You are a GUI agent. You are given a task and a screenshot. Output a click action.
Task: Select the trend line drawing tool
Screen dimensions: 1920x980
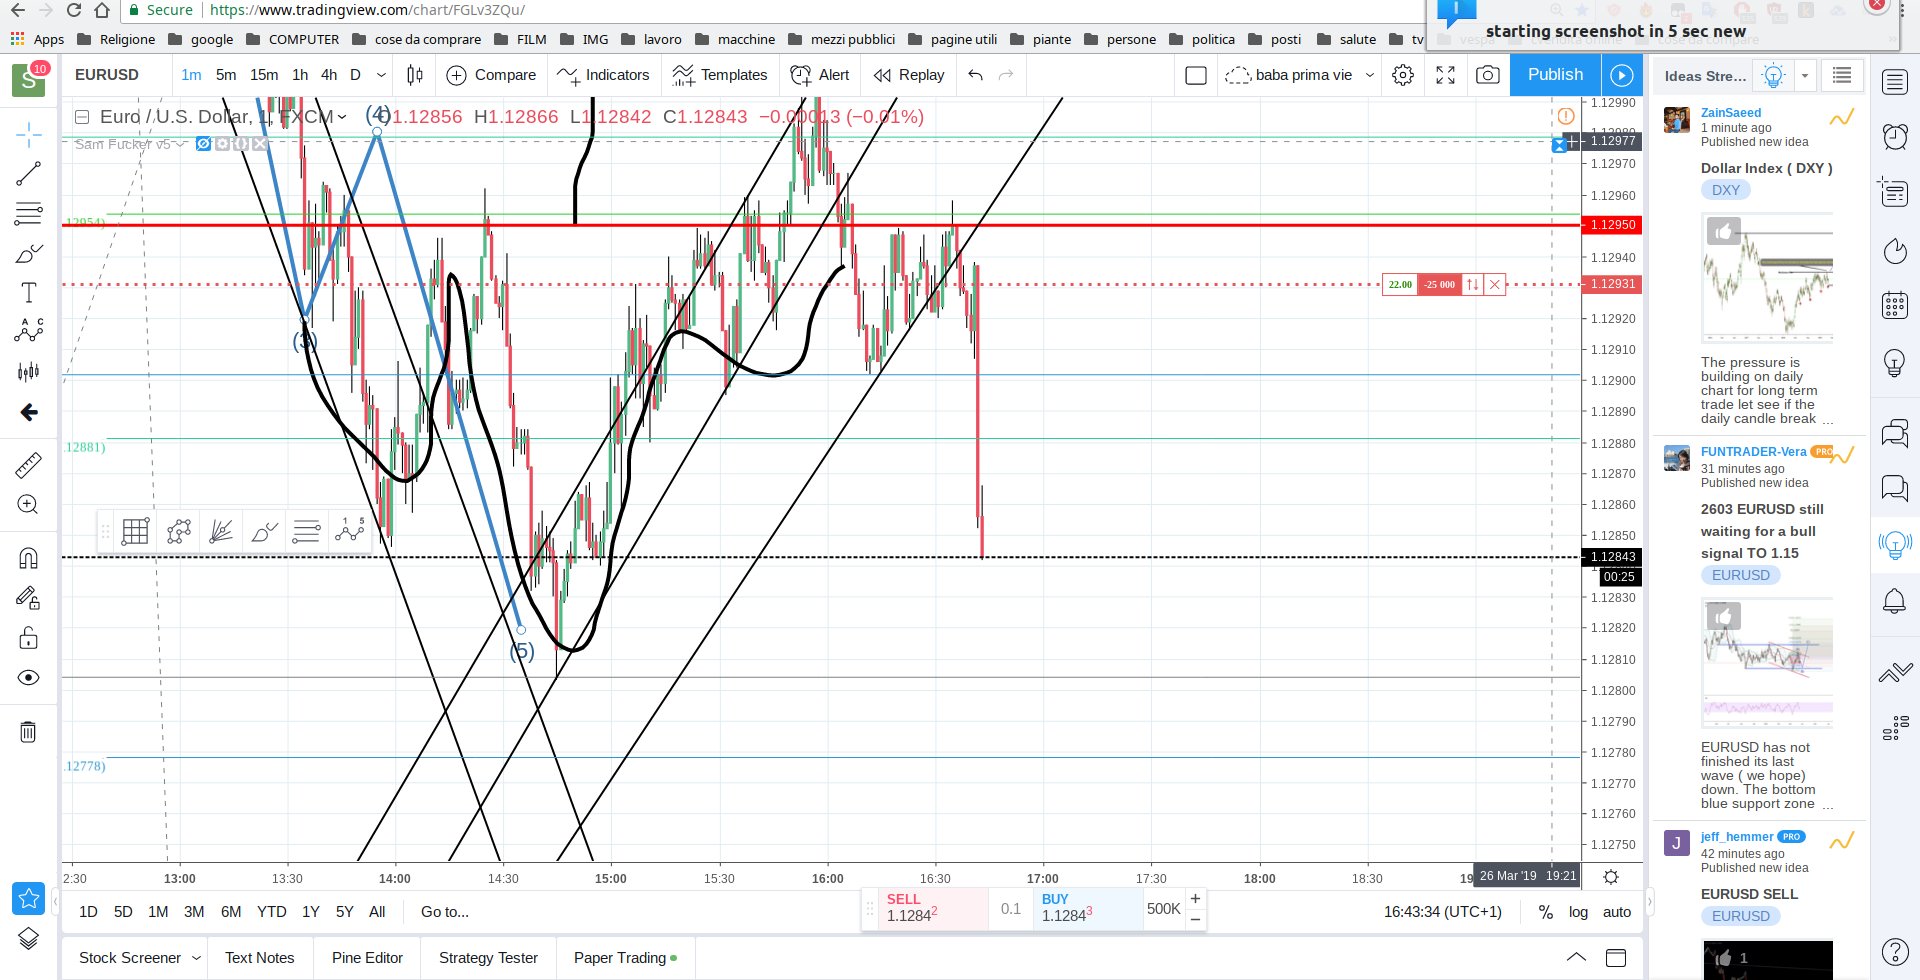pyautogui.click(x=29, y=174)
